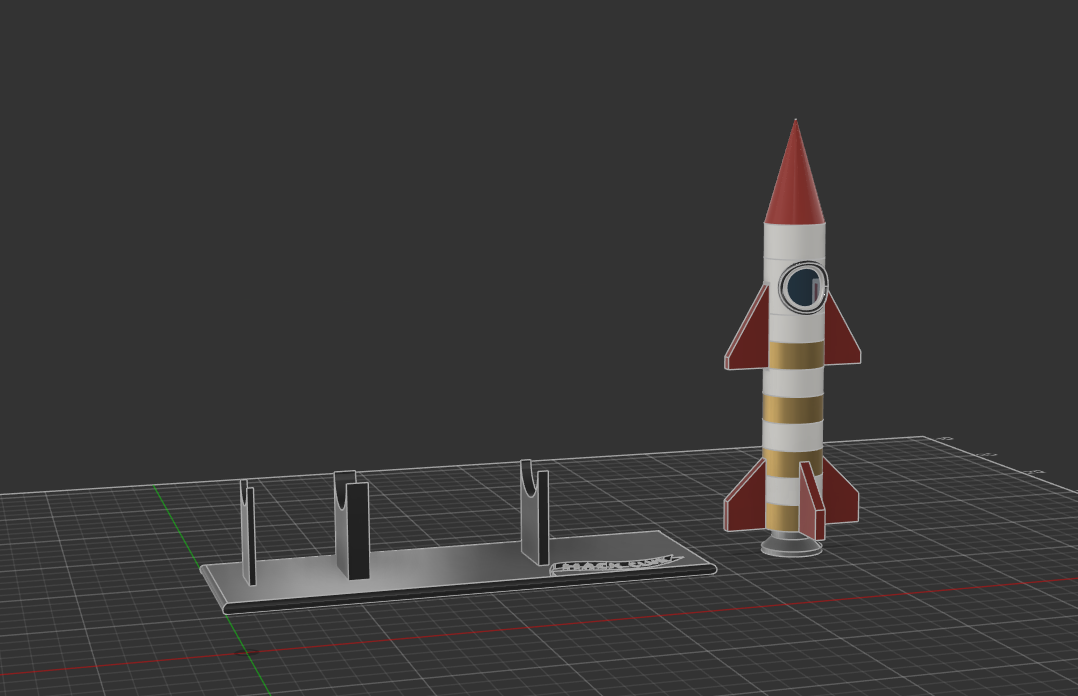
Task: Click the rocket's round porthole window
Action: pos(803,287)
